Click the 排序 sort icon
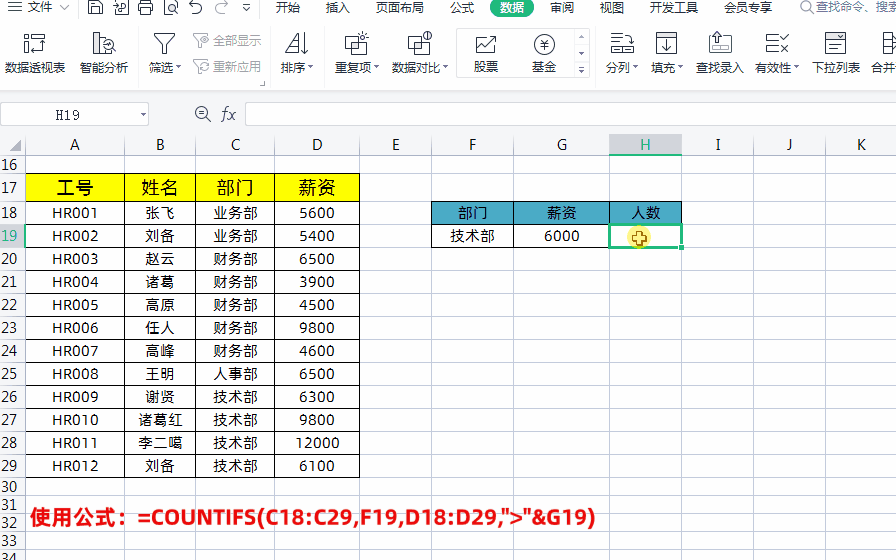This screenshot has height=560, width=896. pos(297,44)
